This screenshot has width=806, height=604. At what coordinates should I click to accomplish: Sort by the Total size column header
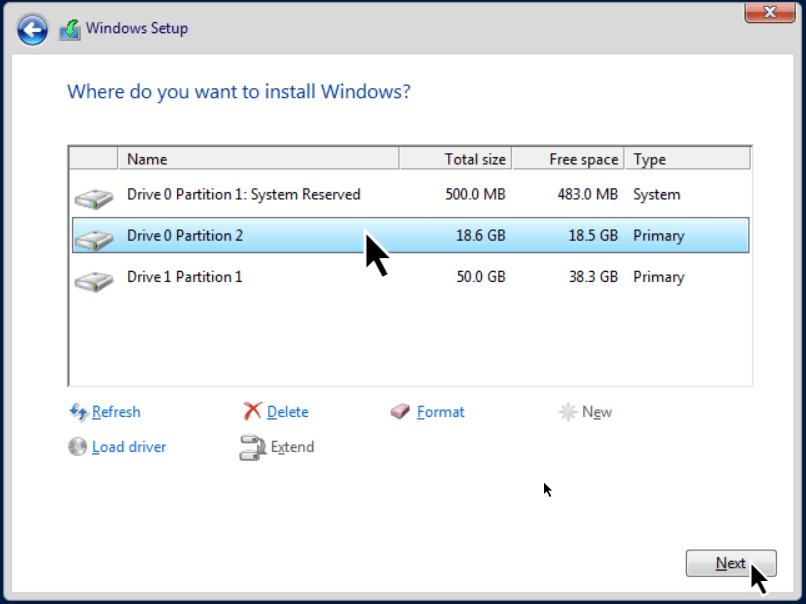click(455, 159)
